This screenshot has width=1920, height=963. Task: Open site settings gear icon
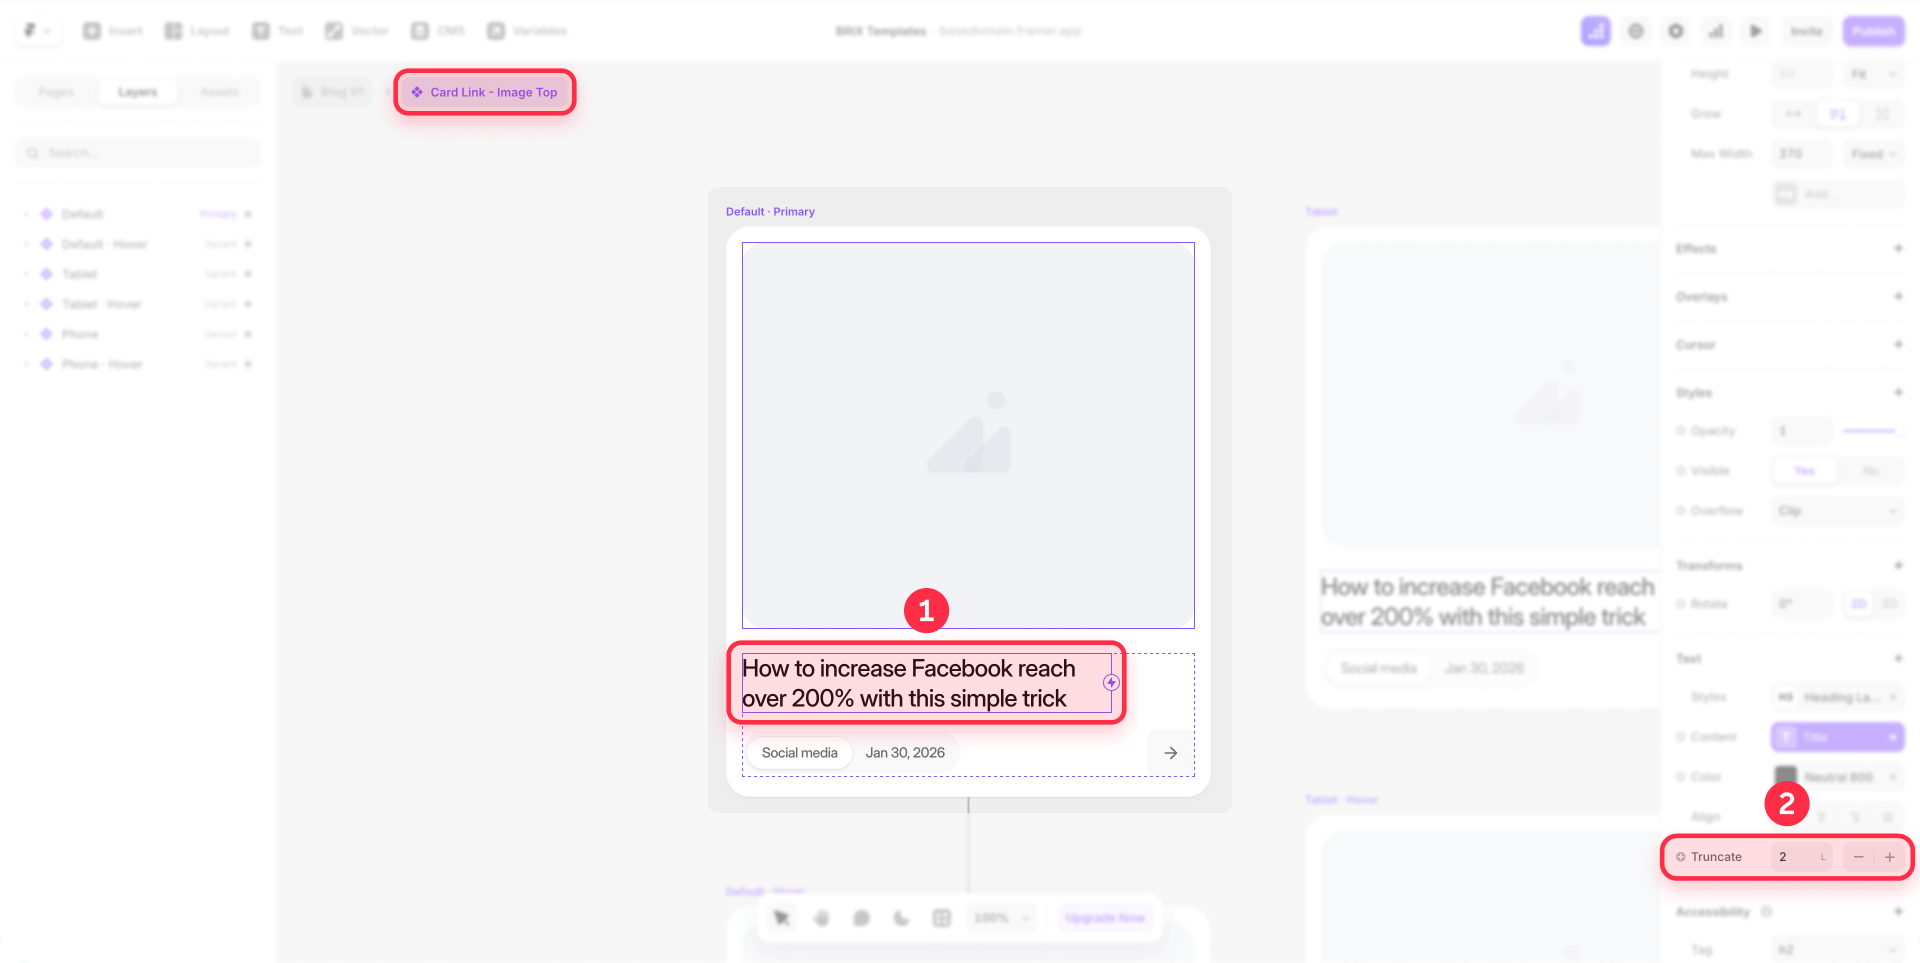click(x=1676, y=31)
